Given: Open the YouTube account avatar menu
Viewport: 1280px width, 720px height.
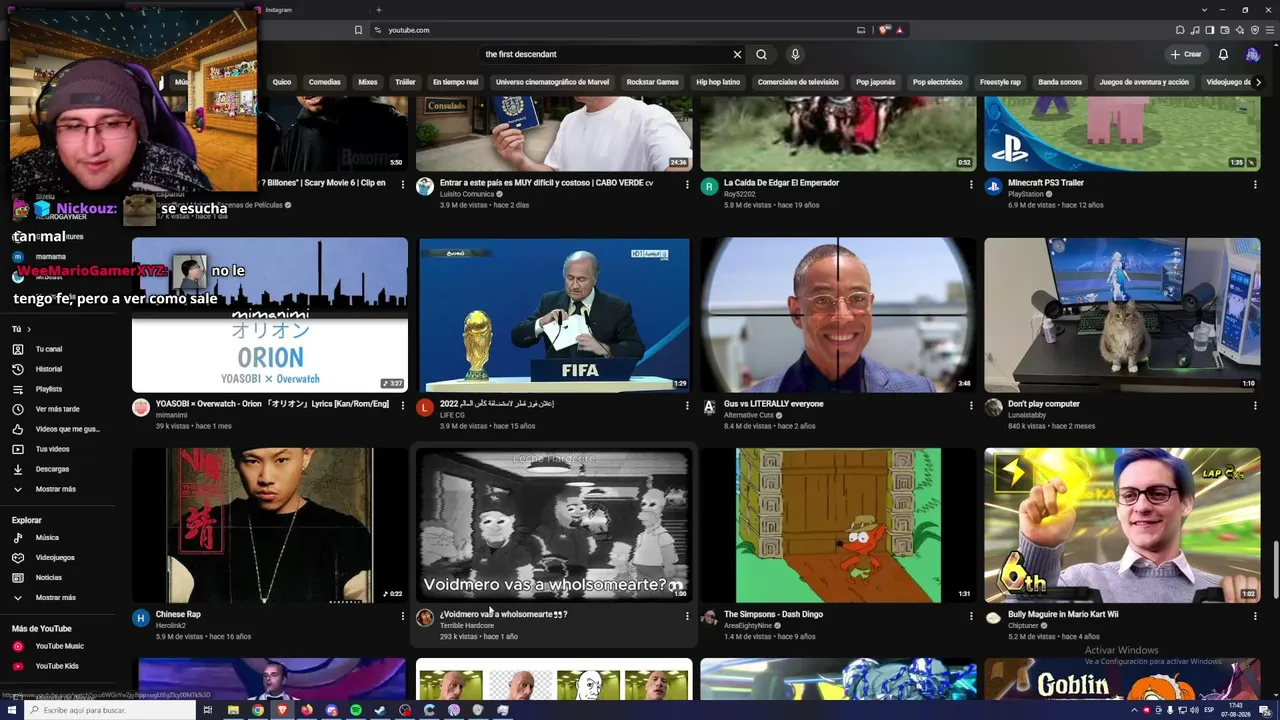Looking at the screenshot, I should (1252, 54).
